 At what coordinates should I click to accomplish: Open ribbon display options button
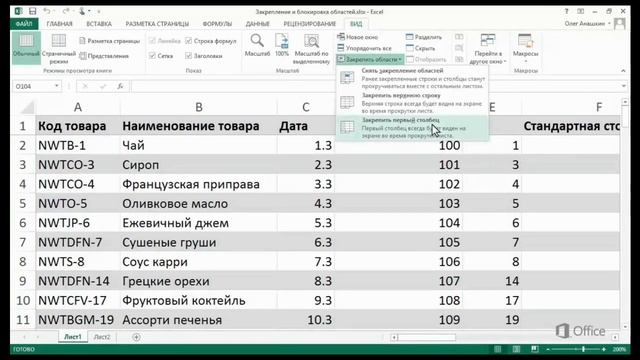click(x=580, y=11)
